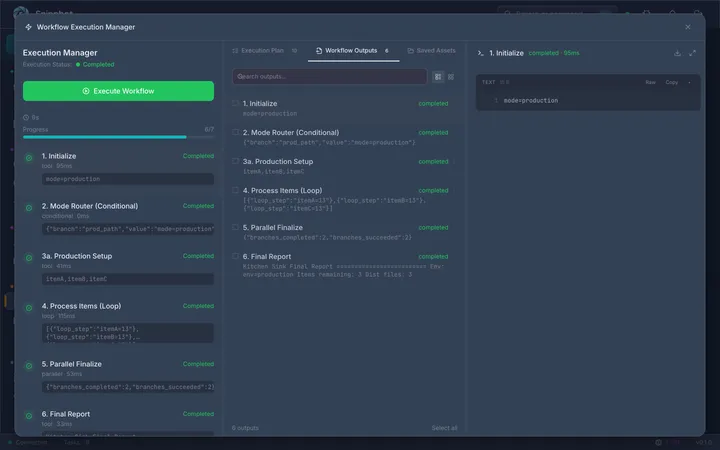The height and width of the screenshot is (450, 720).
Task: Close the Workflow Execution Manager dialog
Action: (687, 27)
